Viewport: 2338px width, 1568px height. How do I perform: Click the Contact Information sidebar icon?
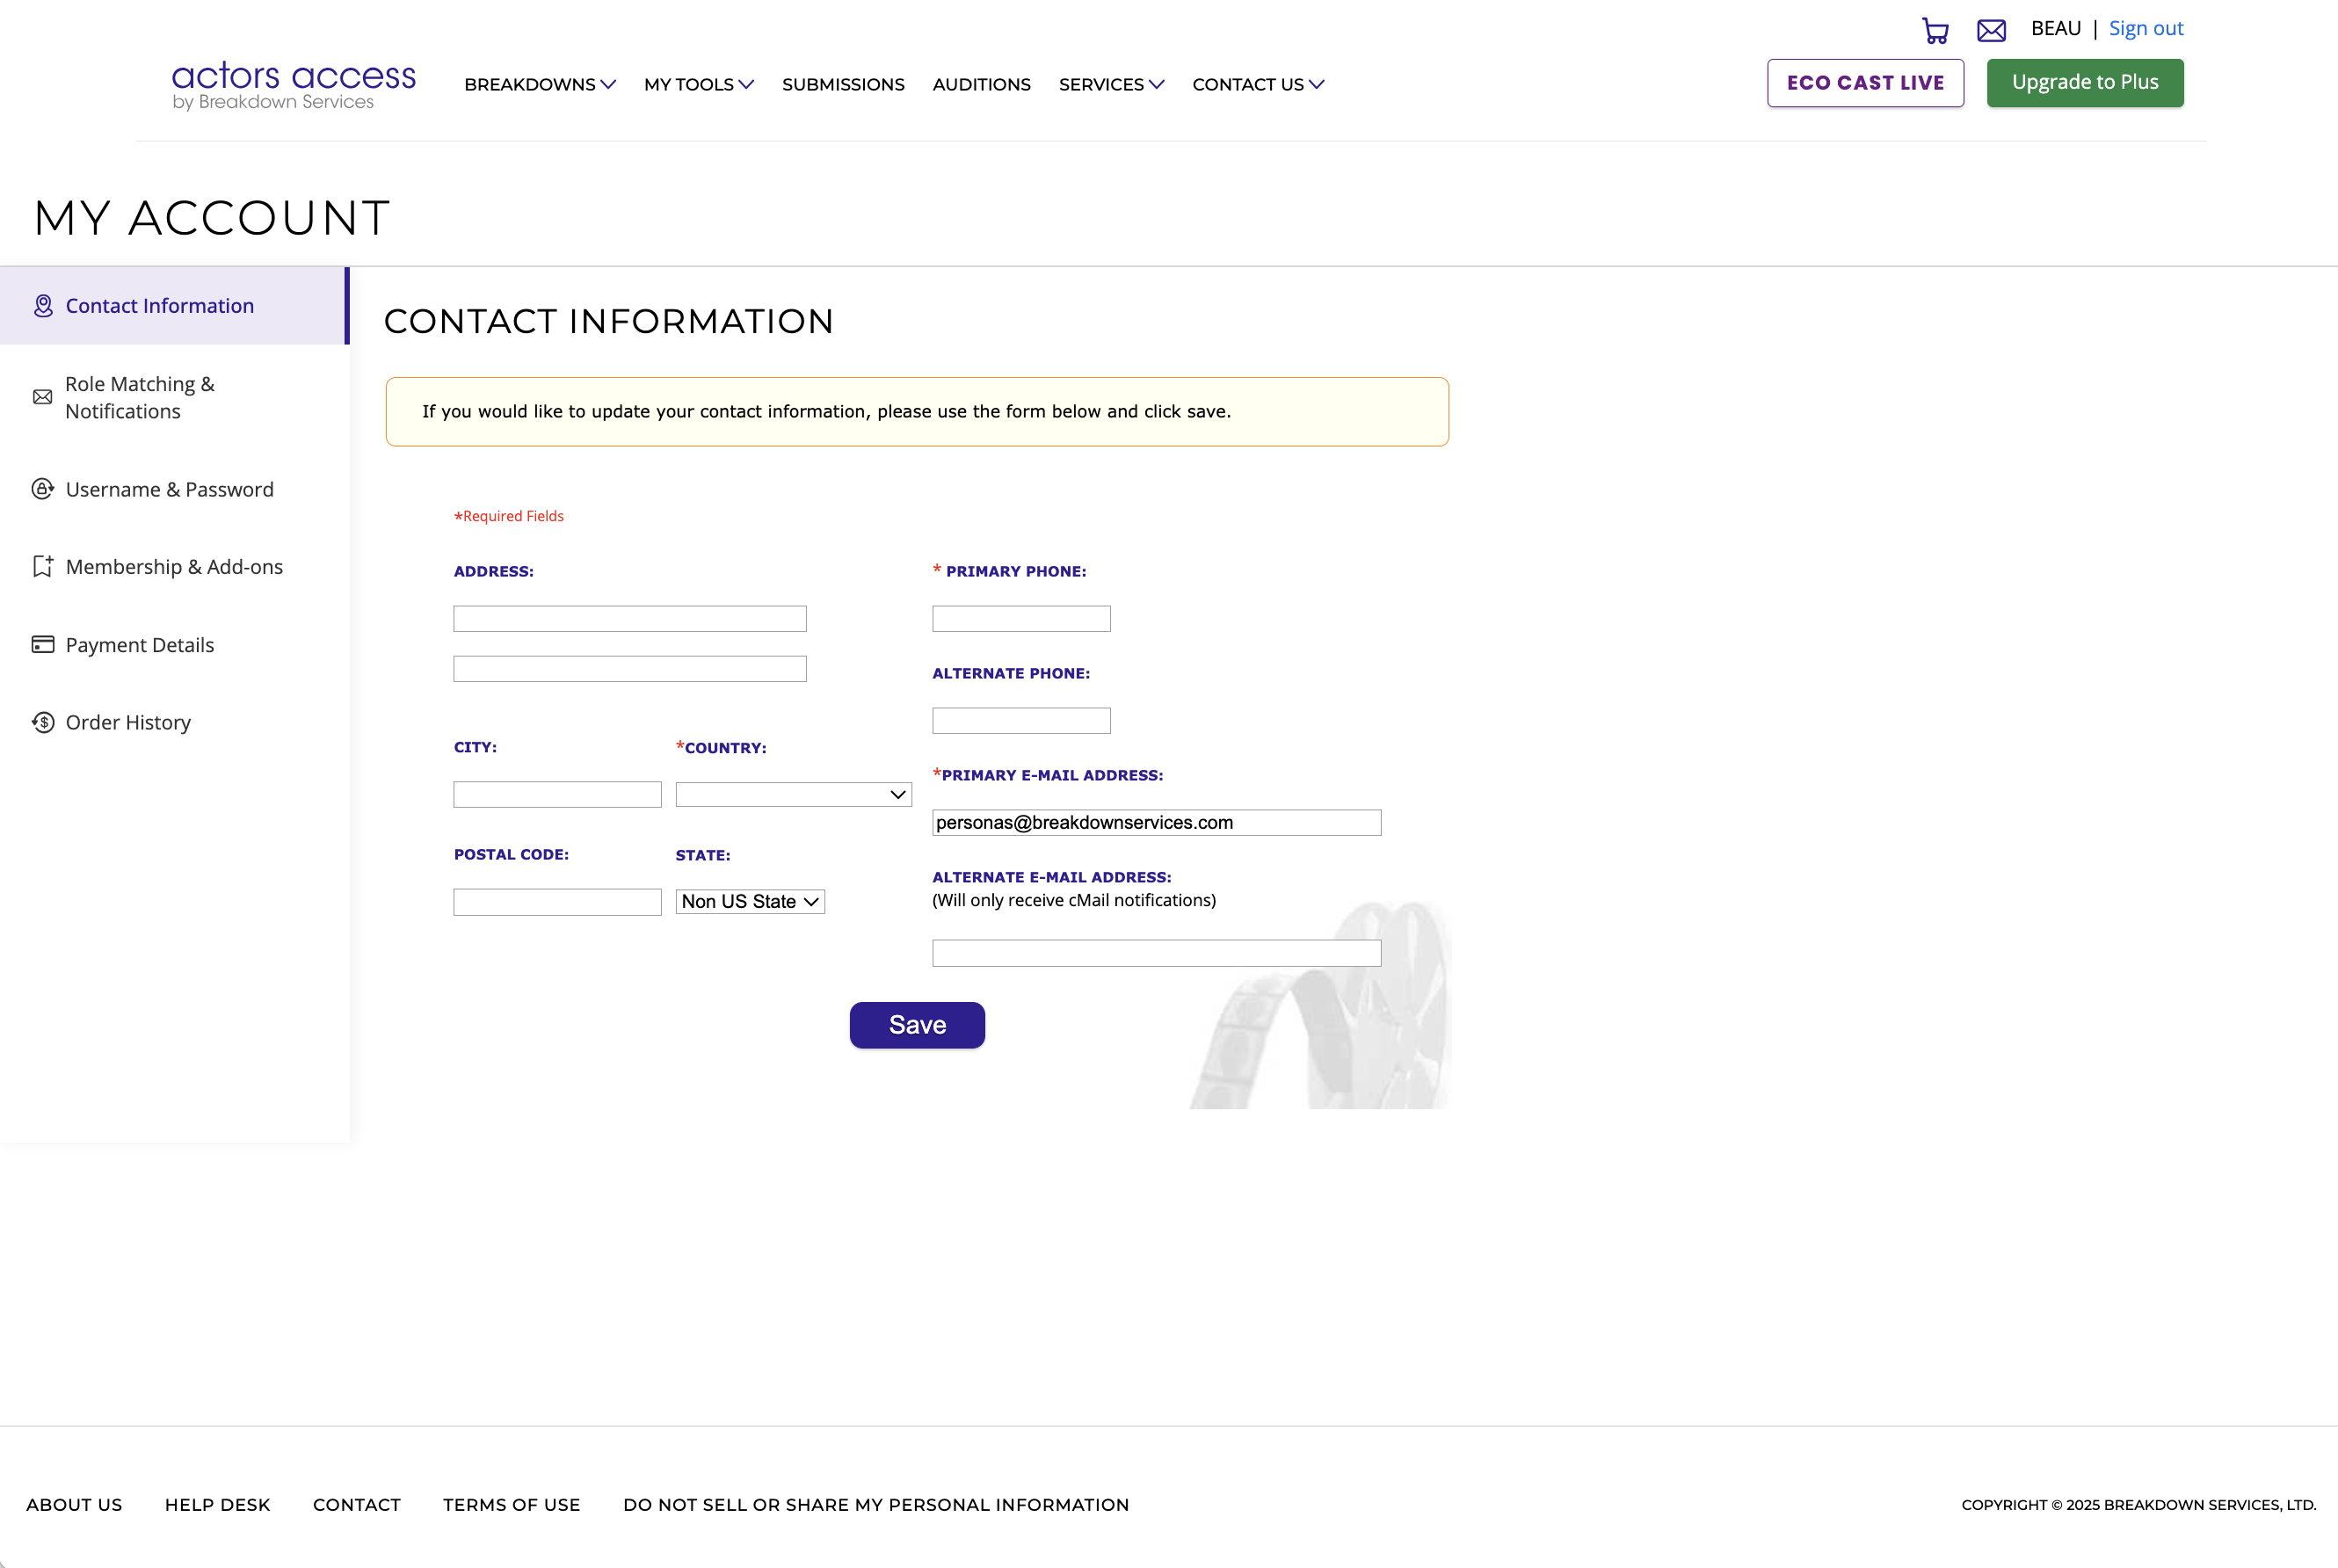pyautogui.click(x=43, y=306)
